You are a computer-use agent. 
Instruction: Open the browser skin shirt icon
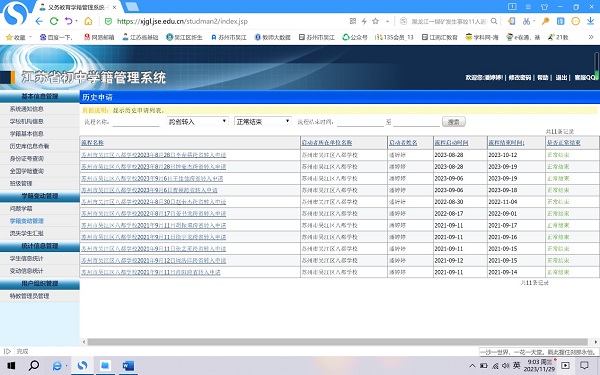(x=545, y=7)
